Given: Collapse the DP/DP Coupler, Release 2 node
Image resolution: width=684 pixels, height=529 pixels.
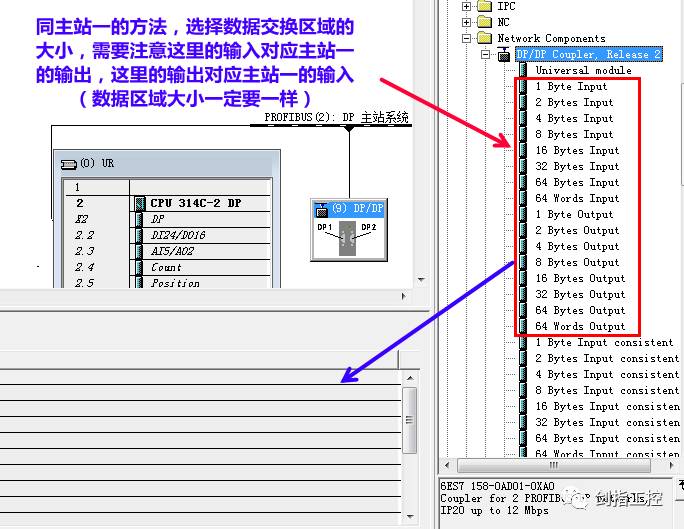Looking at the screenshot, I should click(x=486, y=54).
